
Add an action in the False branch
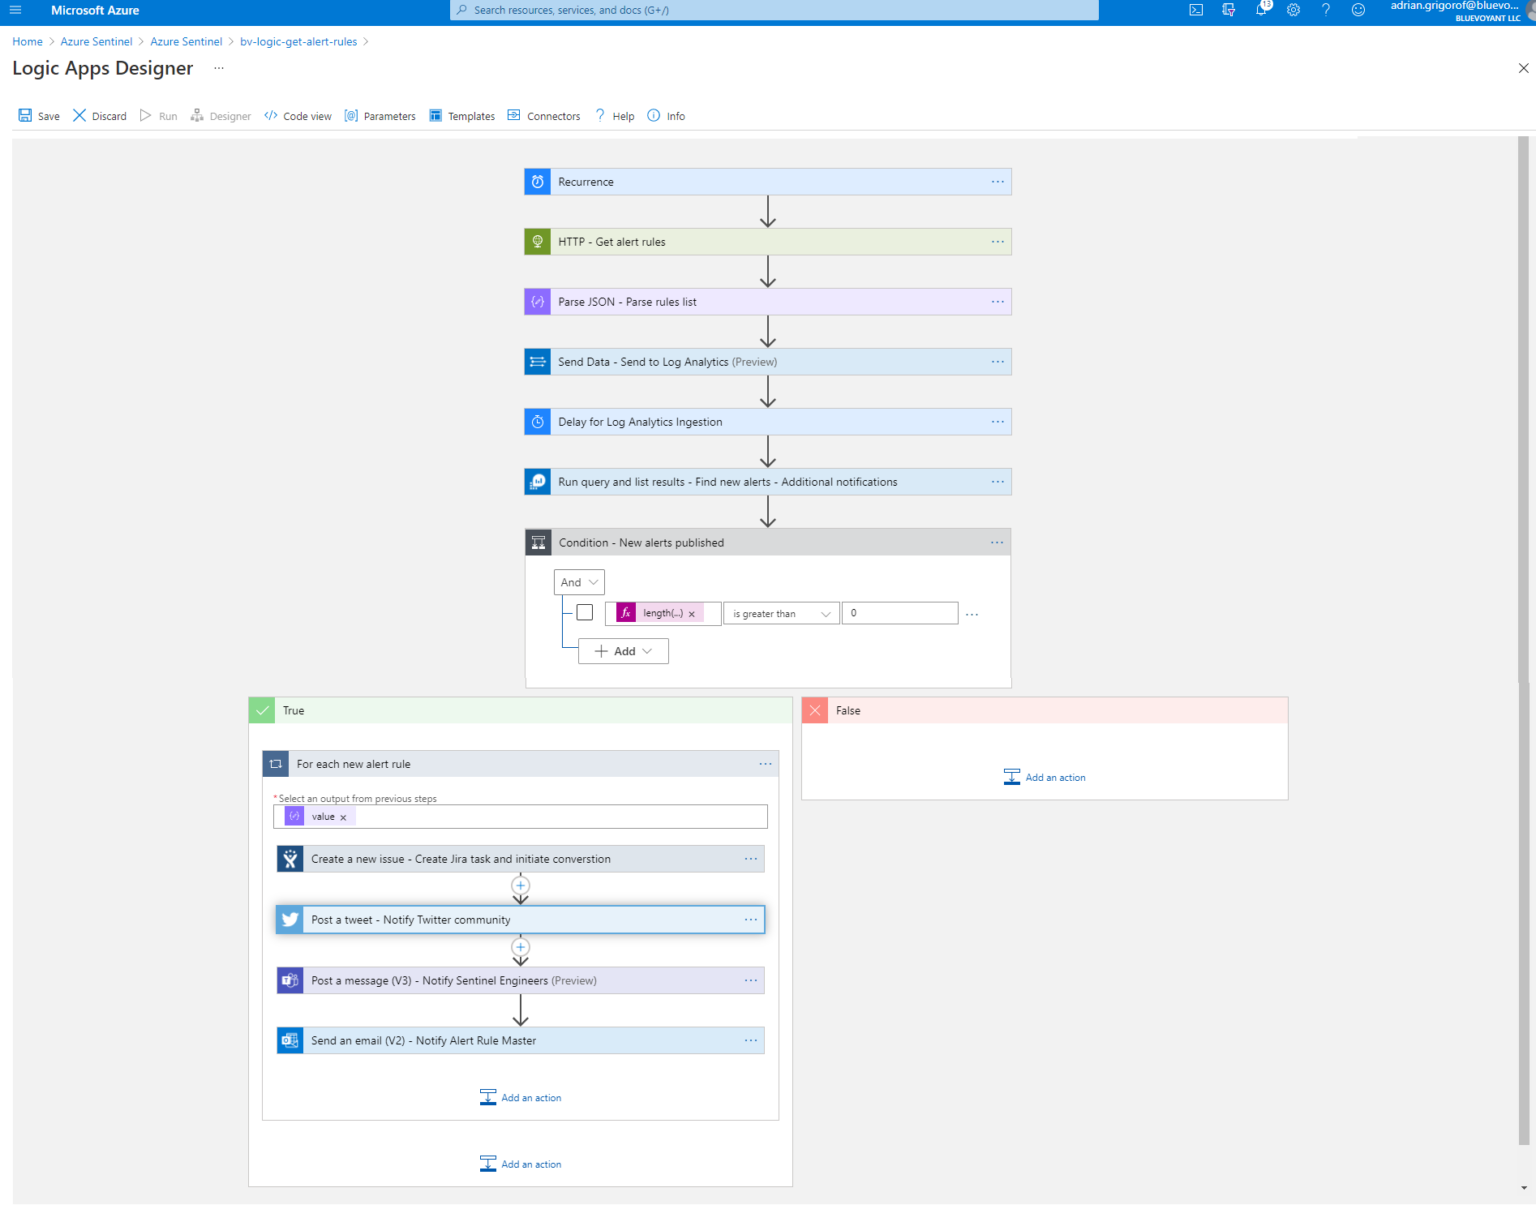(x=1044, y=777)
